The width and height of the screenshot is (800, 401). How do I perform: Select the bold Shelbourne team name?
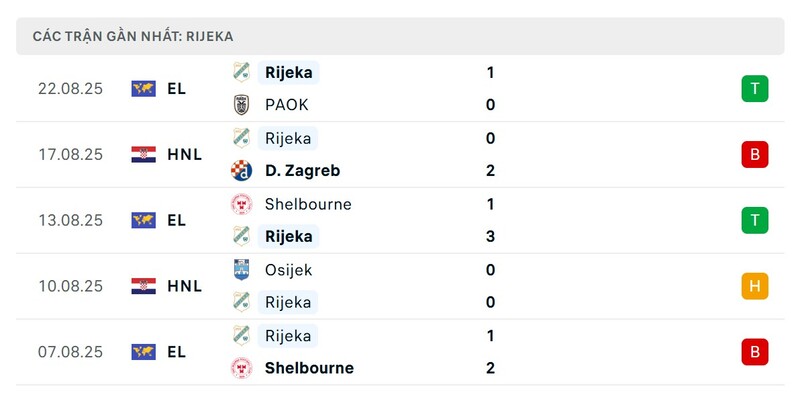coord(309,368)
